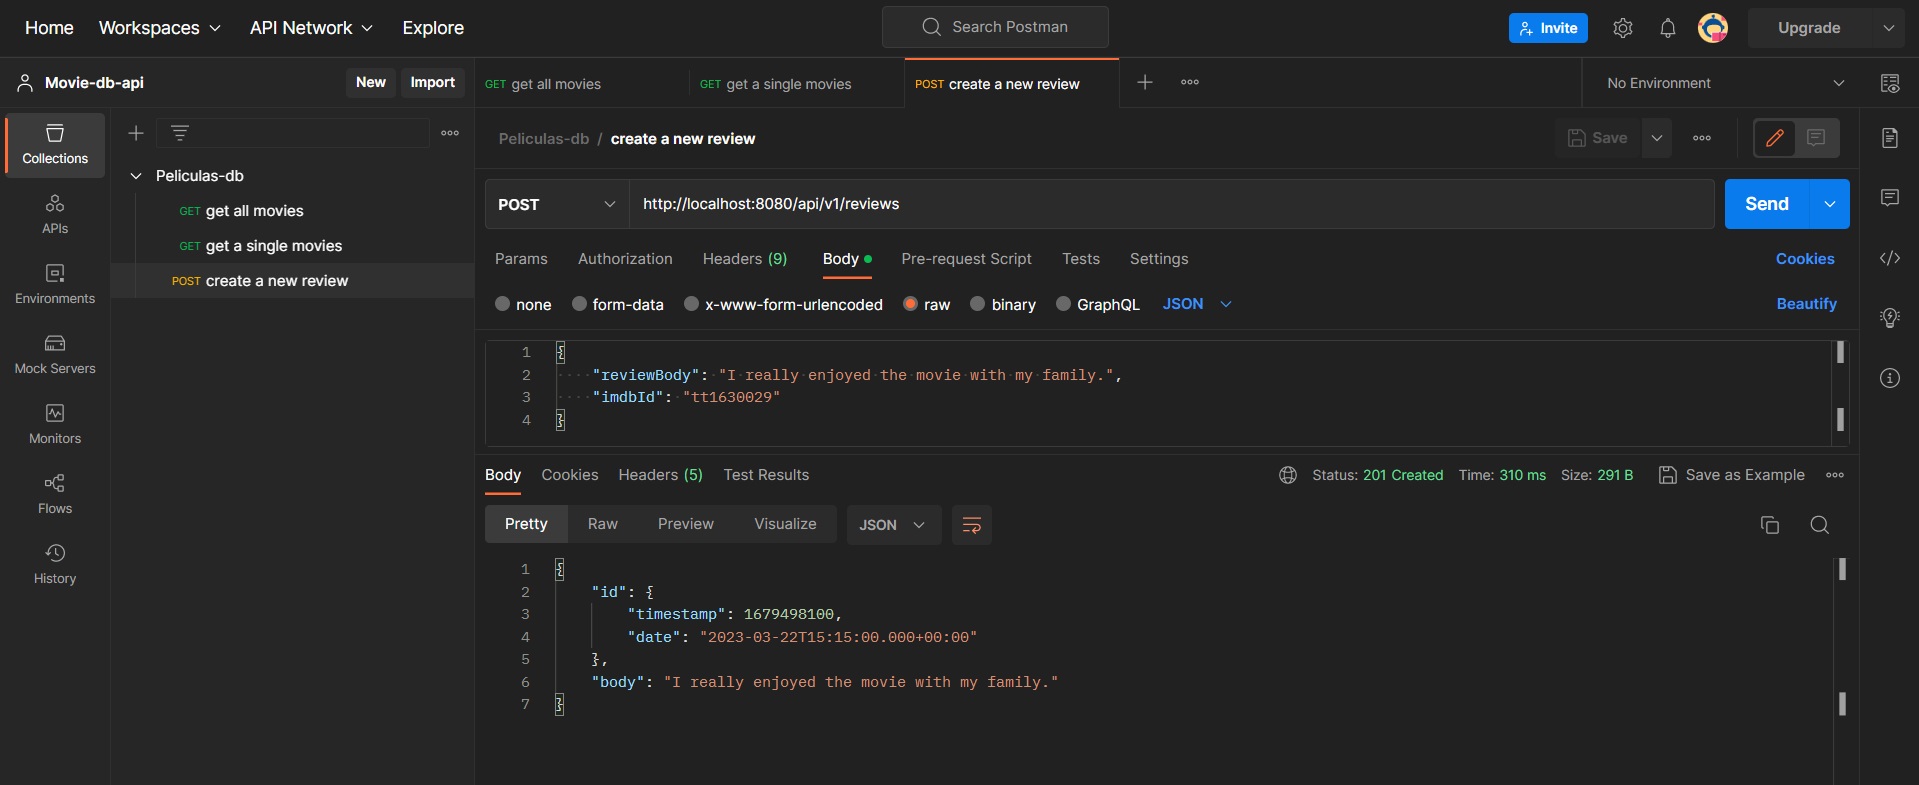The image size is (1919, 785).
Task: Click the request URL field
Action: click(x=1172, y=204)
